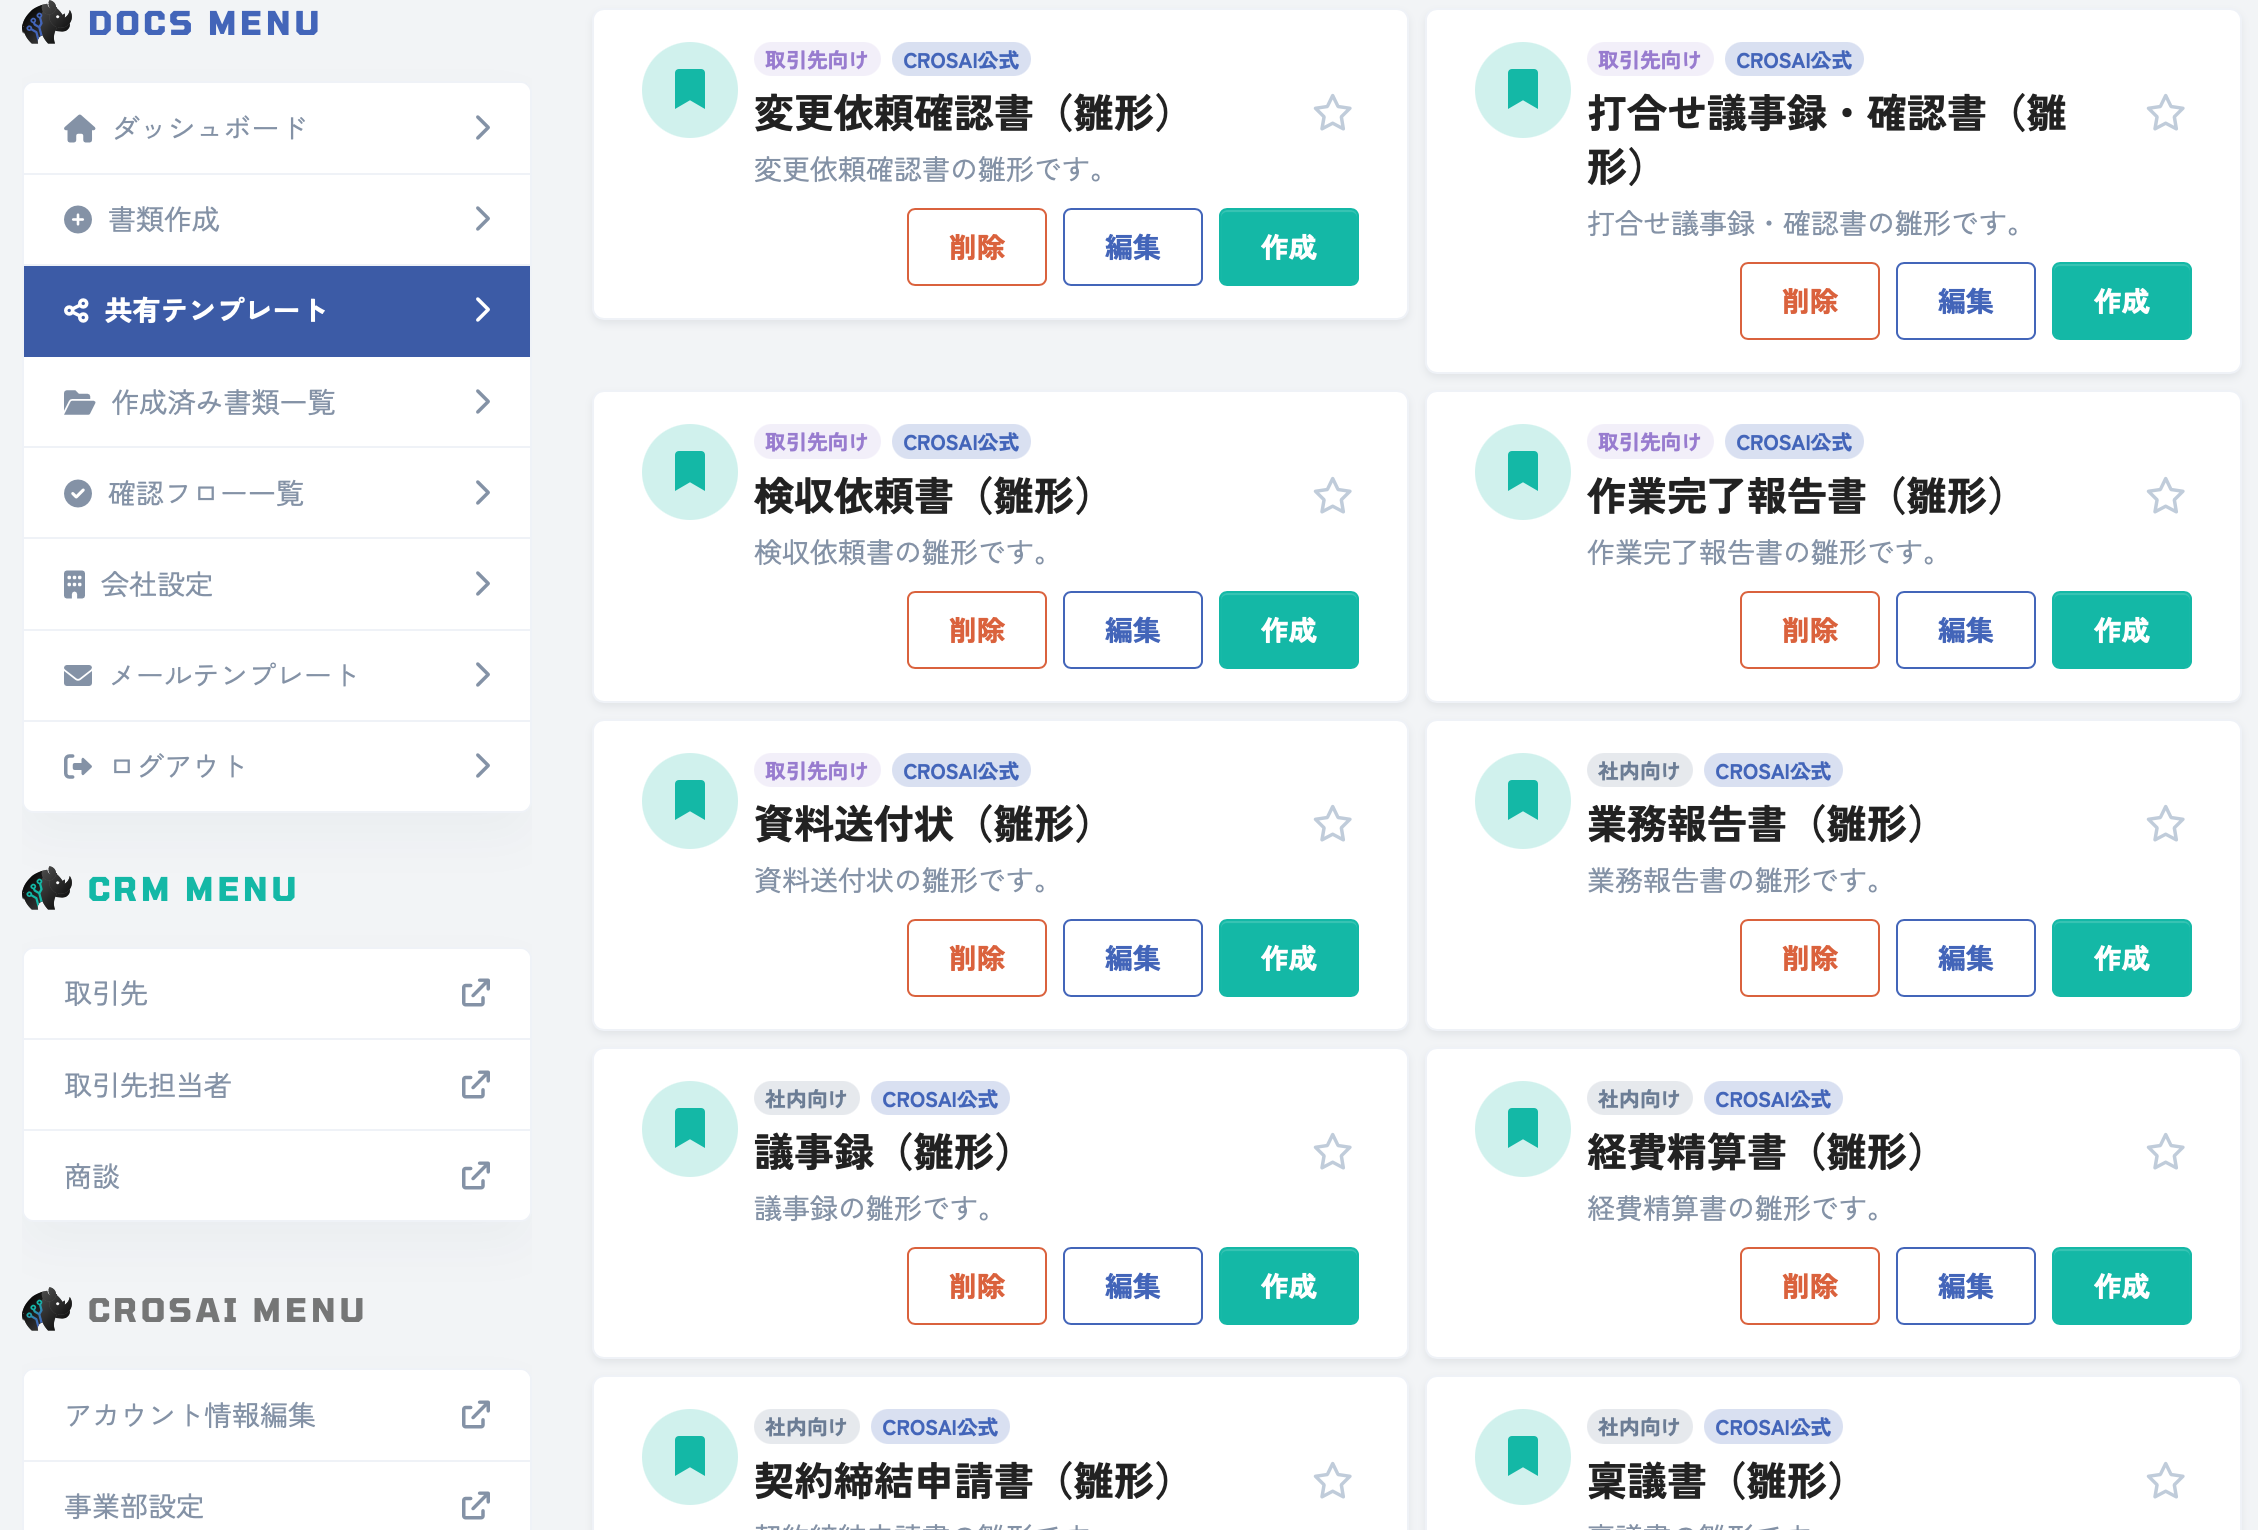Click envelope icon for メールテンプレート

[x=78, y=676]
